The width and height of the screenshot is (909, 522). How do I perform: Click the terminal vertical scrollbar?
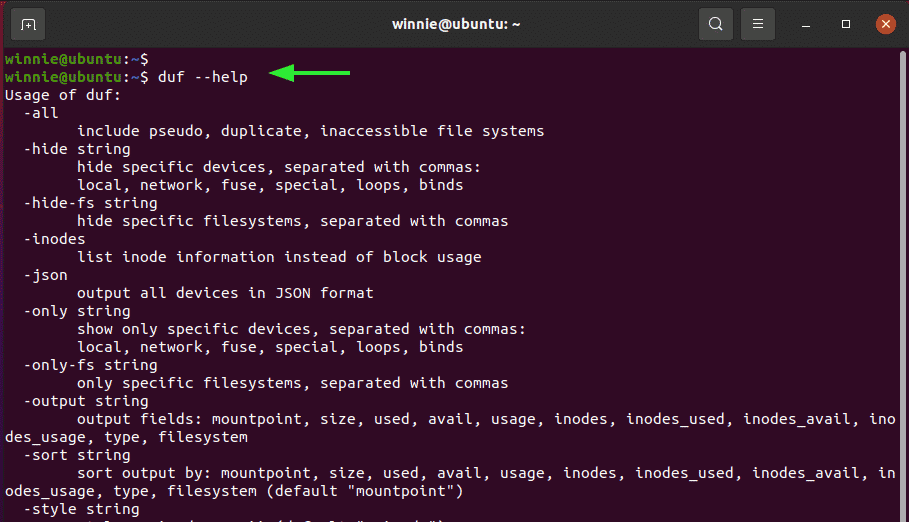tap(903, 284)
